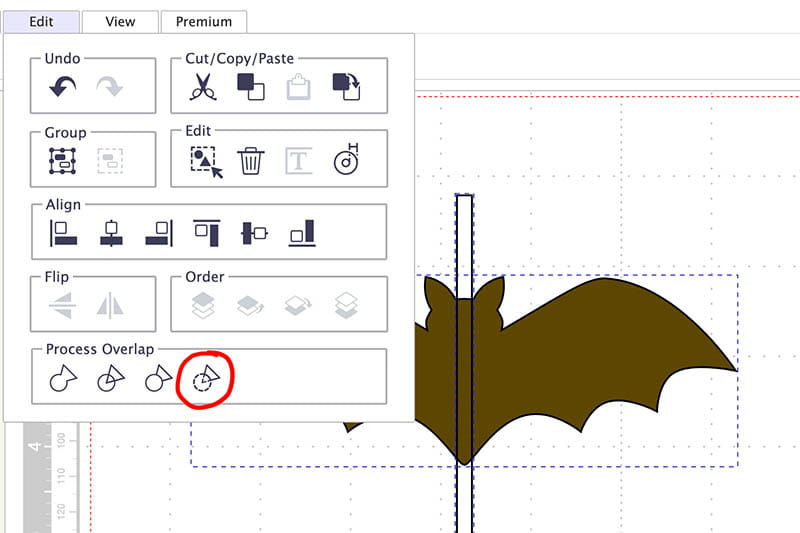This screenshot has width=800, height=533.
Task: Click the Select All icon
Action: click(205, 160)
